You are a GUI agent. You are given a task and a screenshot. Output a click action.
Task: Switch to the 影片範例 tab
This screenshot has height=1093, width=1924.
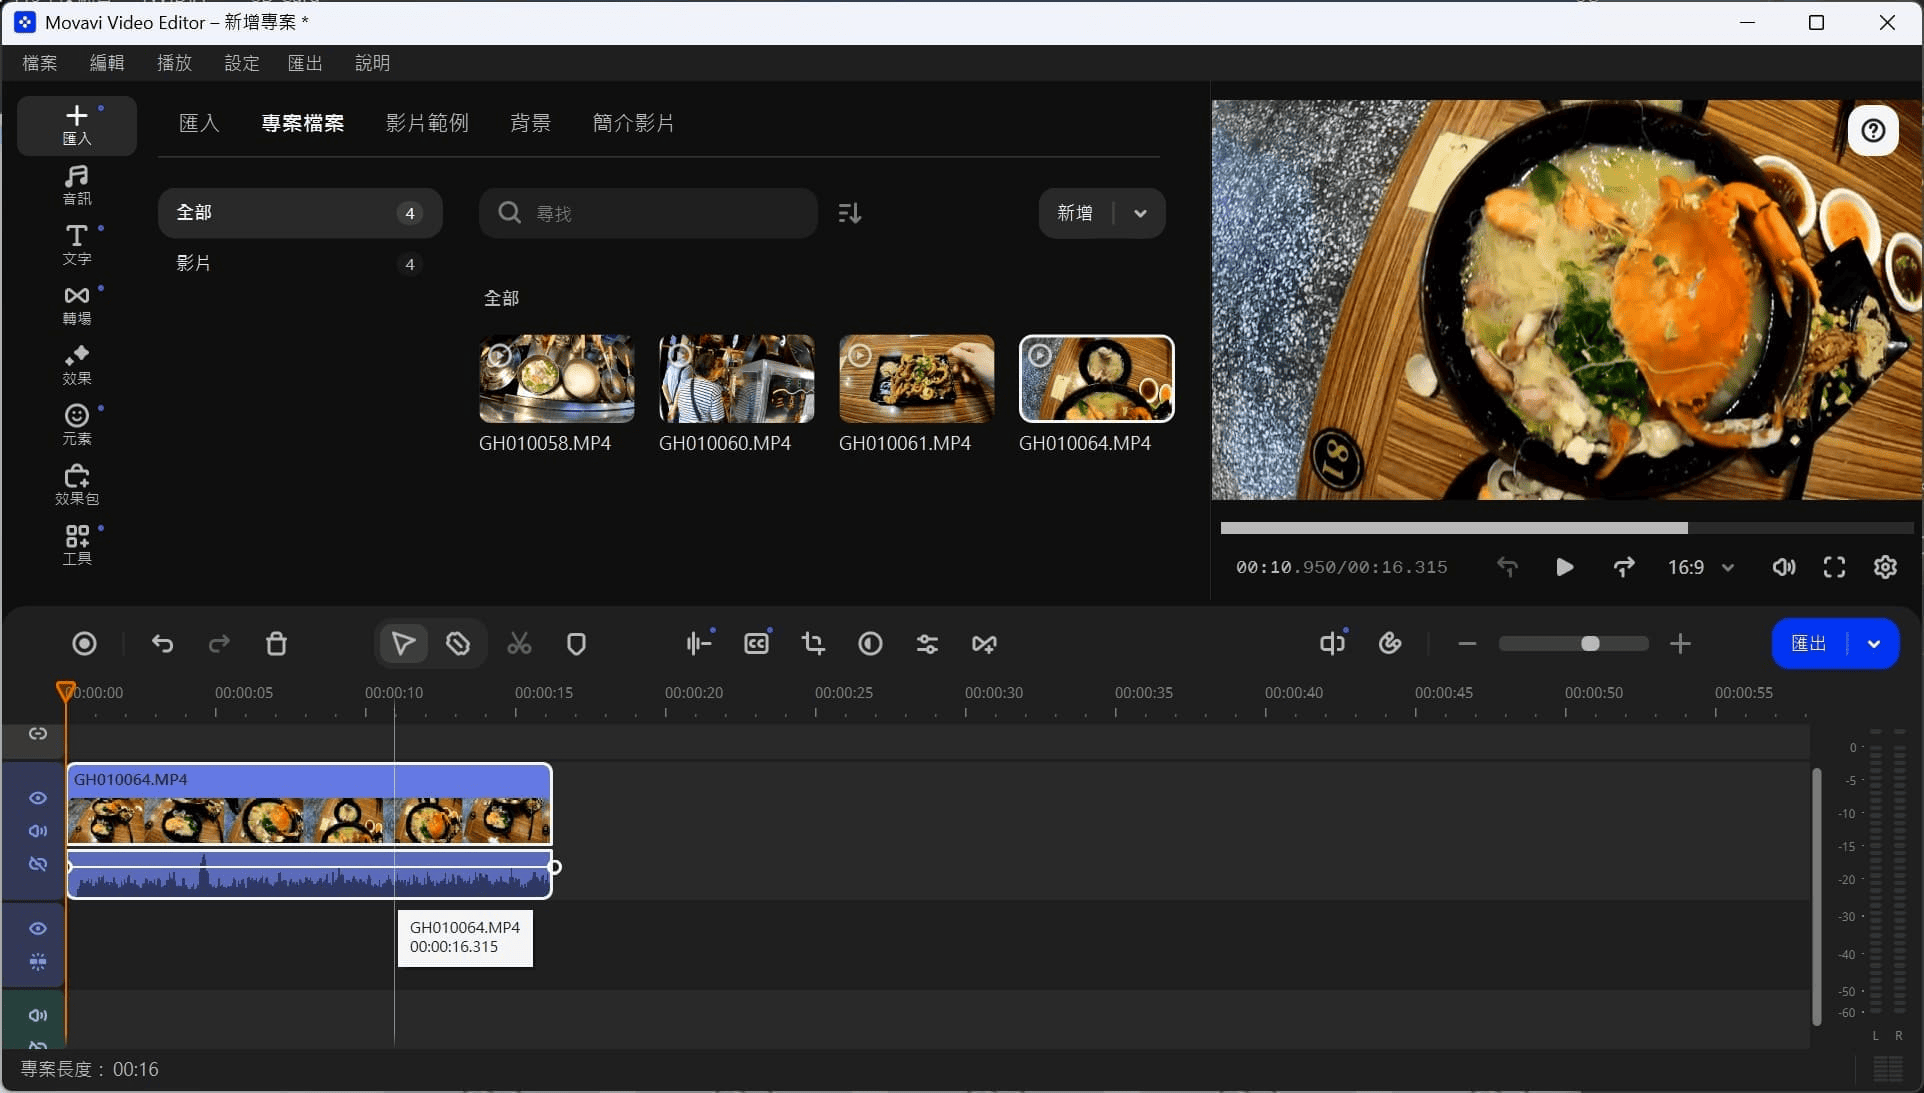tap(427, 123)
